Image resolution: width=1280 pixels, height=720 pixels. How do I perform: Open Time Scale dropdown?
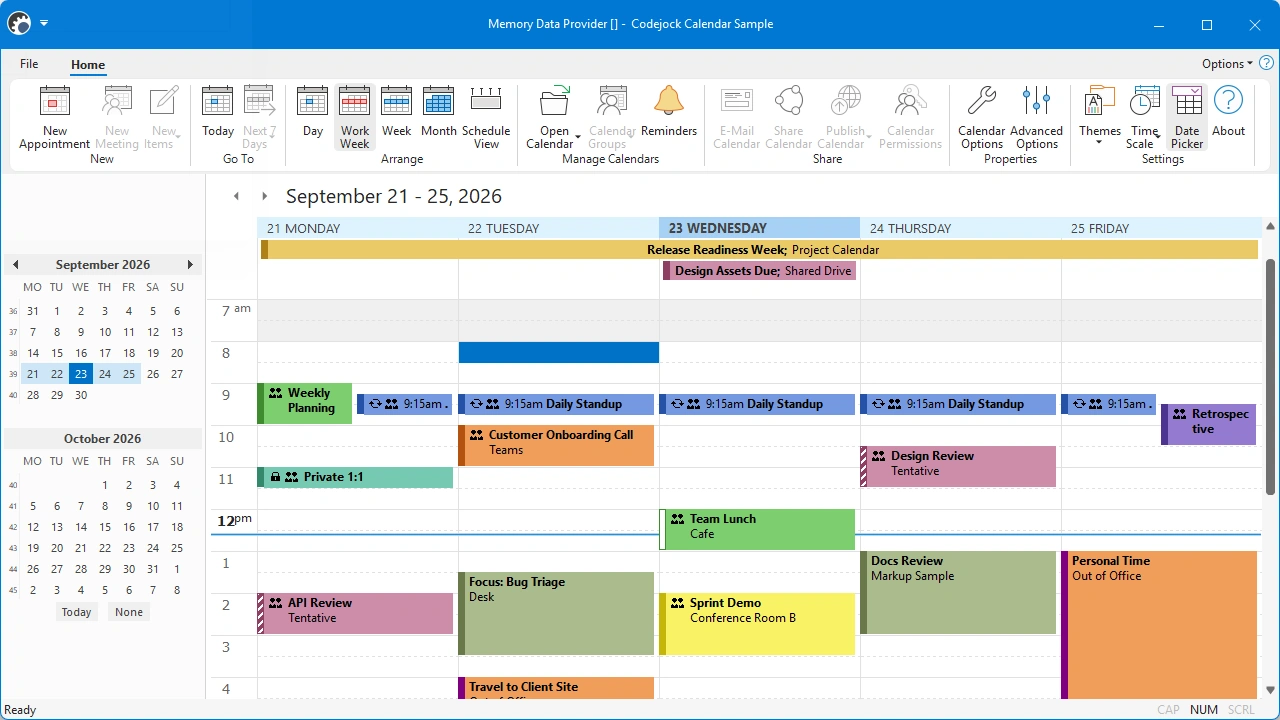[1144, 117]
